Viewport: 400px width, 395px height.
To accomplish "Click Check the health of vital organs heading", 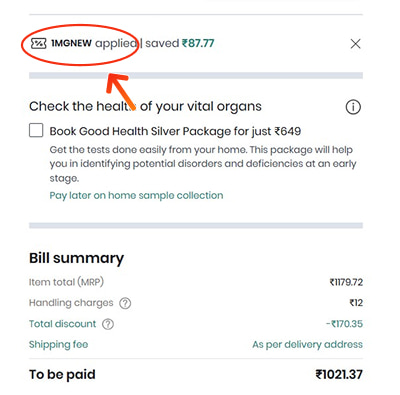I will click(x=145, y=107).
